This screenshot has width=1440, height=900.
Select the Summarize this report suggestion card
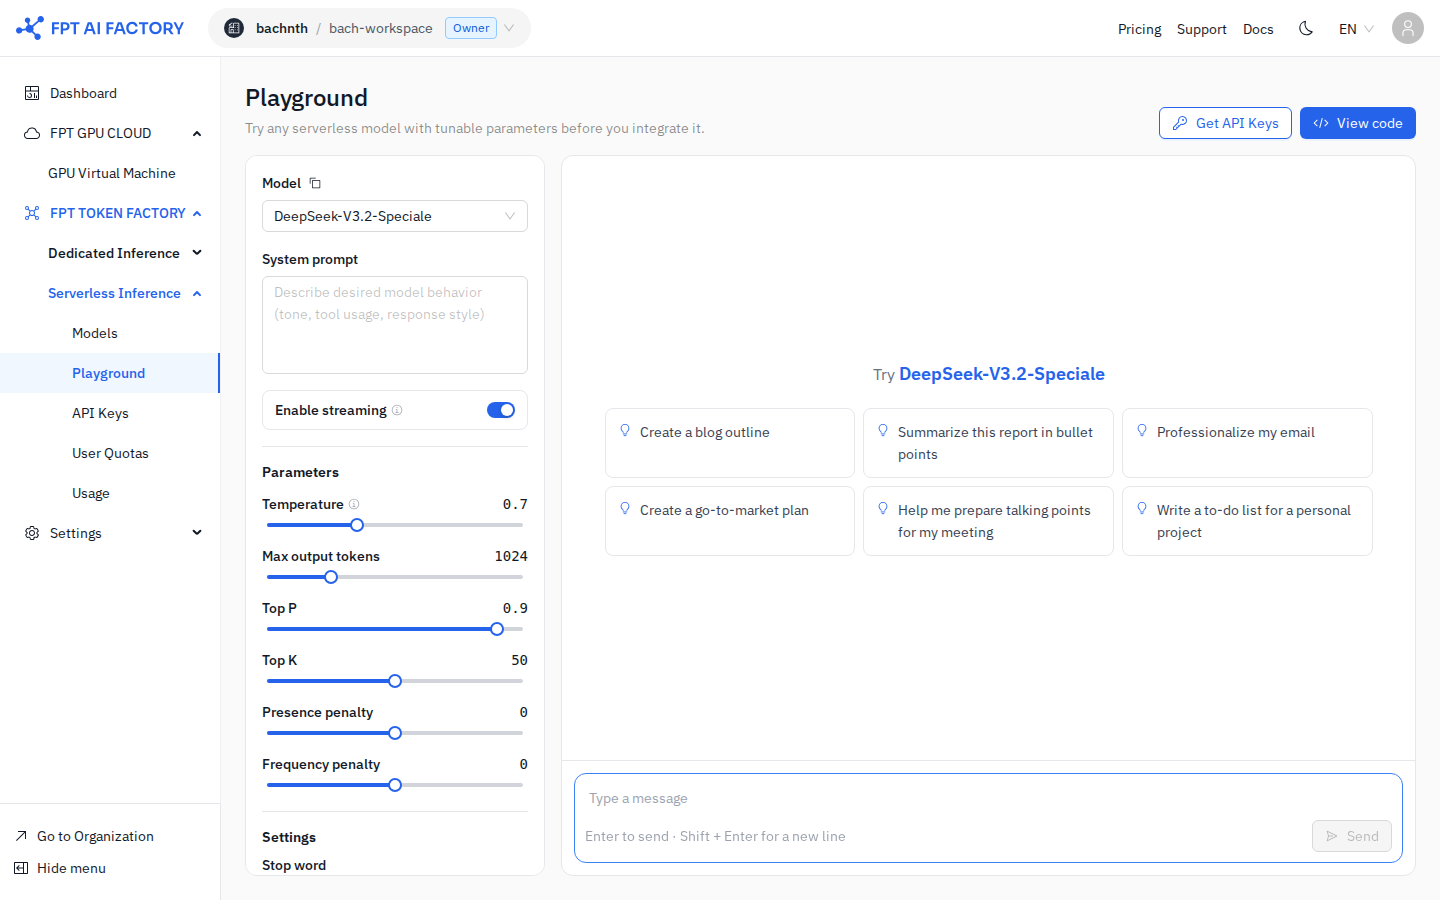click(988, 443)
